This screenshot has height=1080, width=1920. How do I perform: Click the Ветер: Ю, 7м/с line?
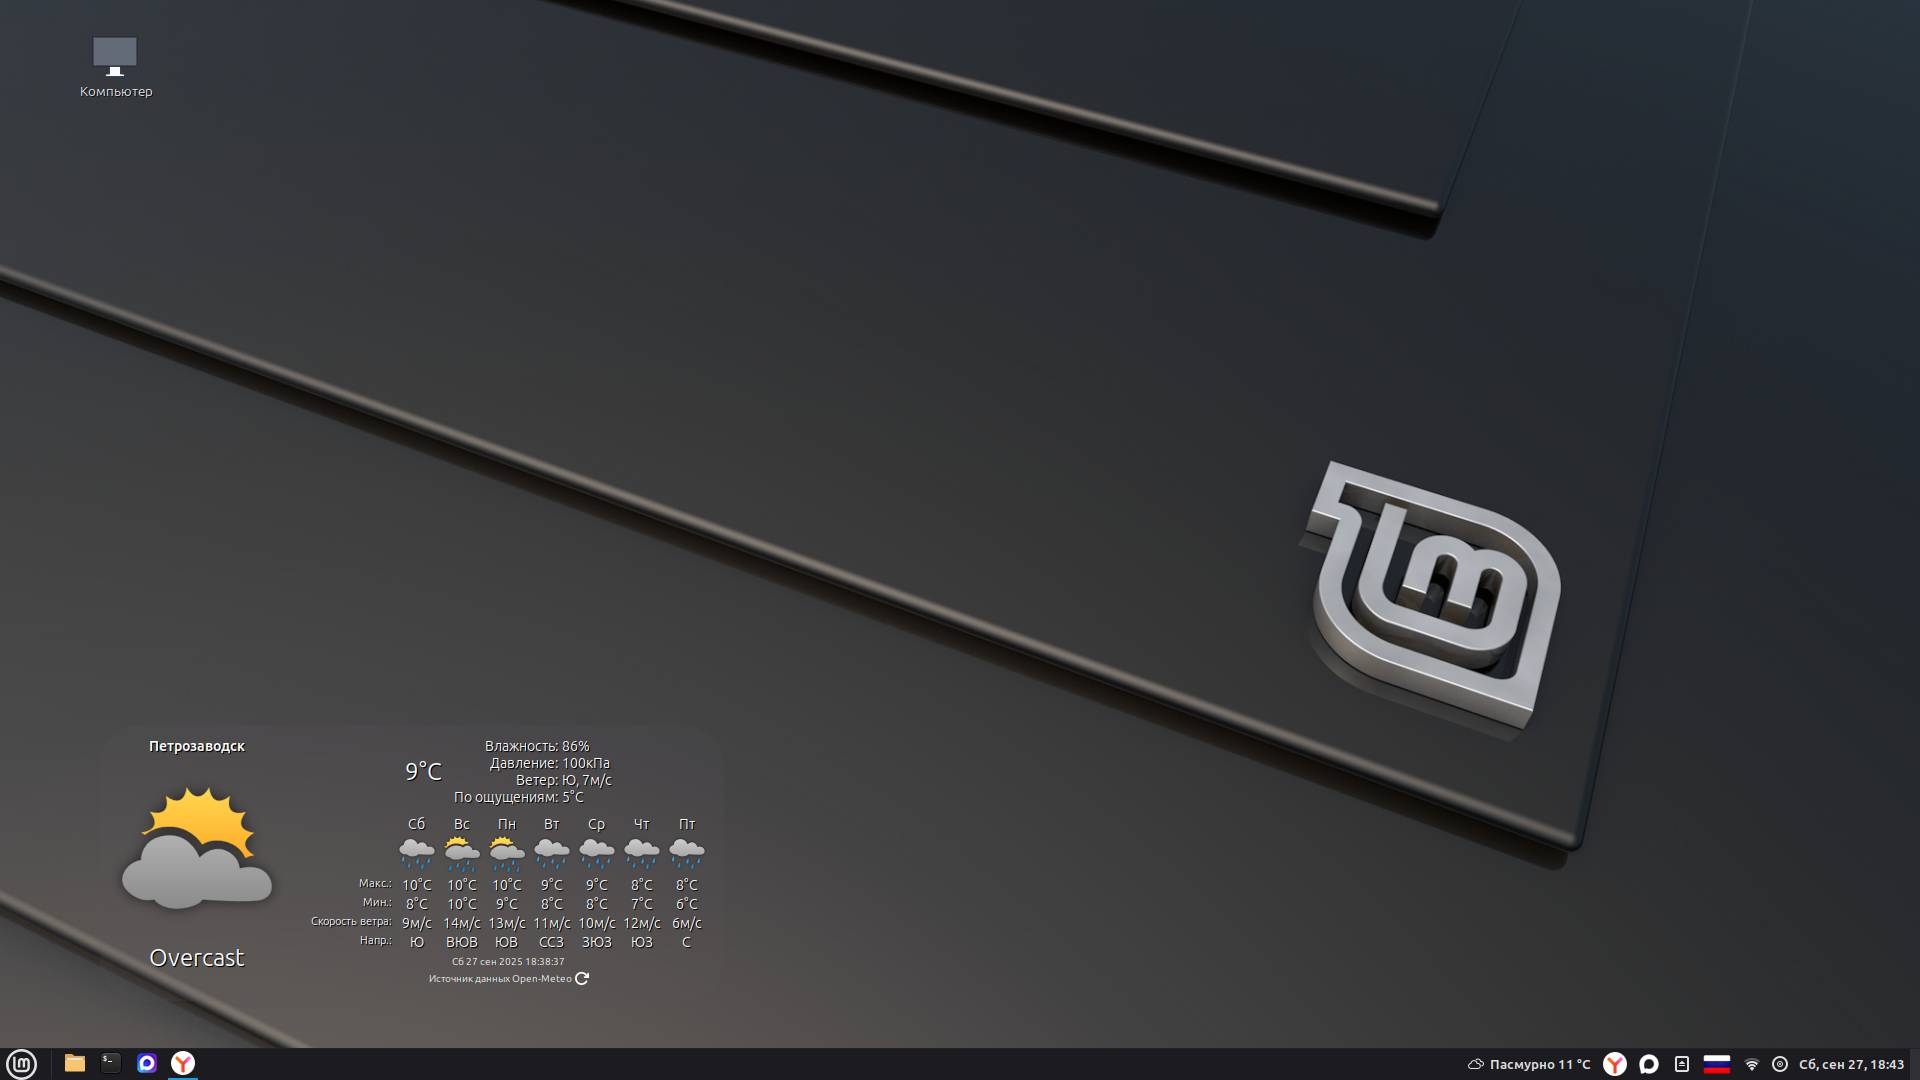pyautogui.click(x=564, y=780)
